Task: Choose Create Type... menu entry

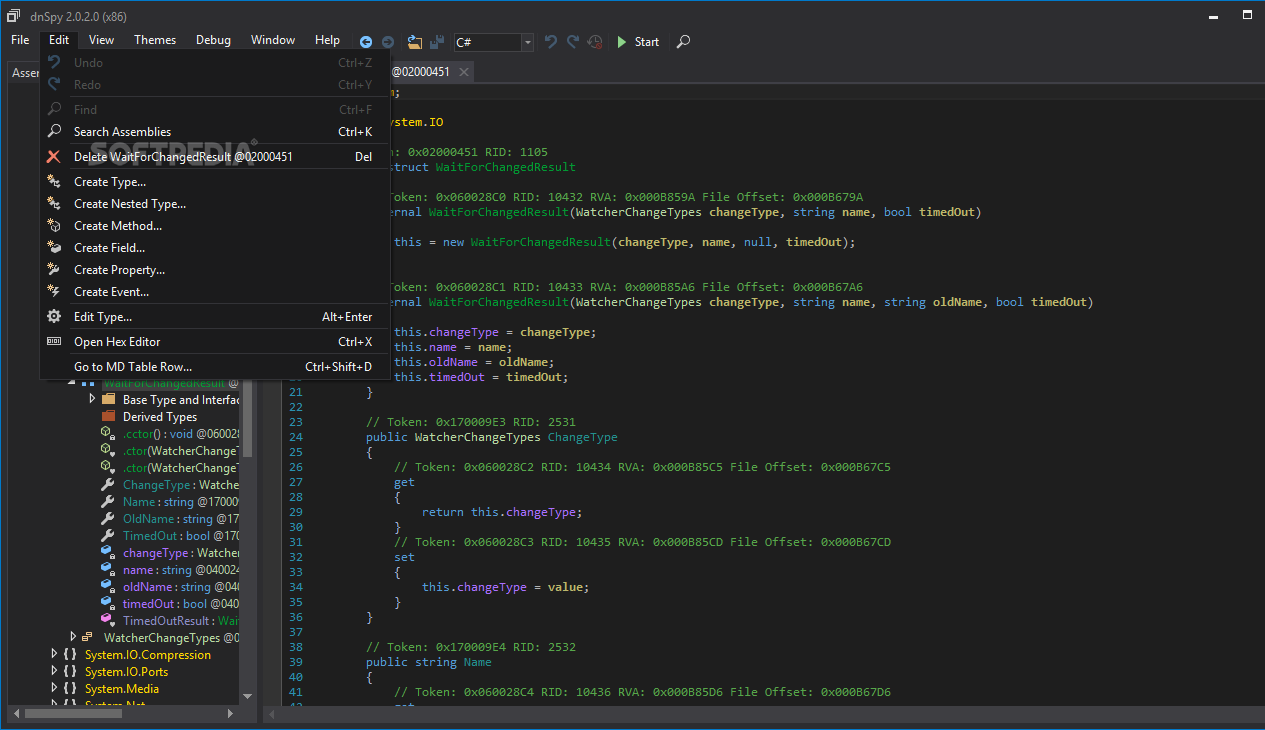Action: click(214, 182)
